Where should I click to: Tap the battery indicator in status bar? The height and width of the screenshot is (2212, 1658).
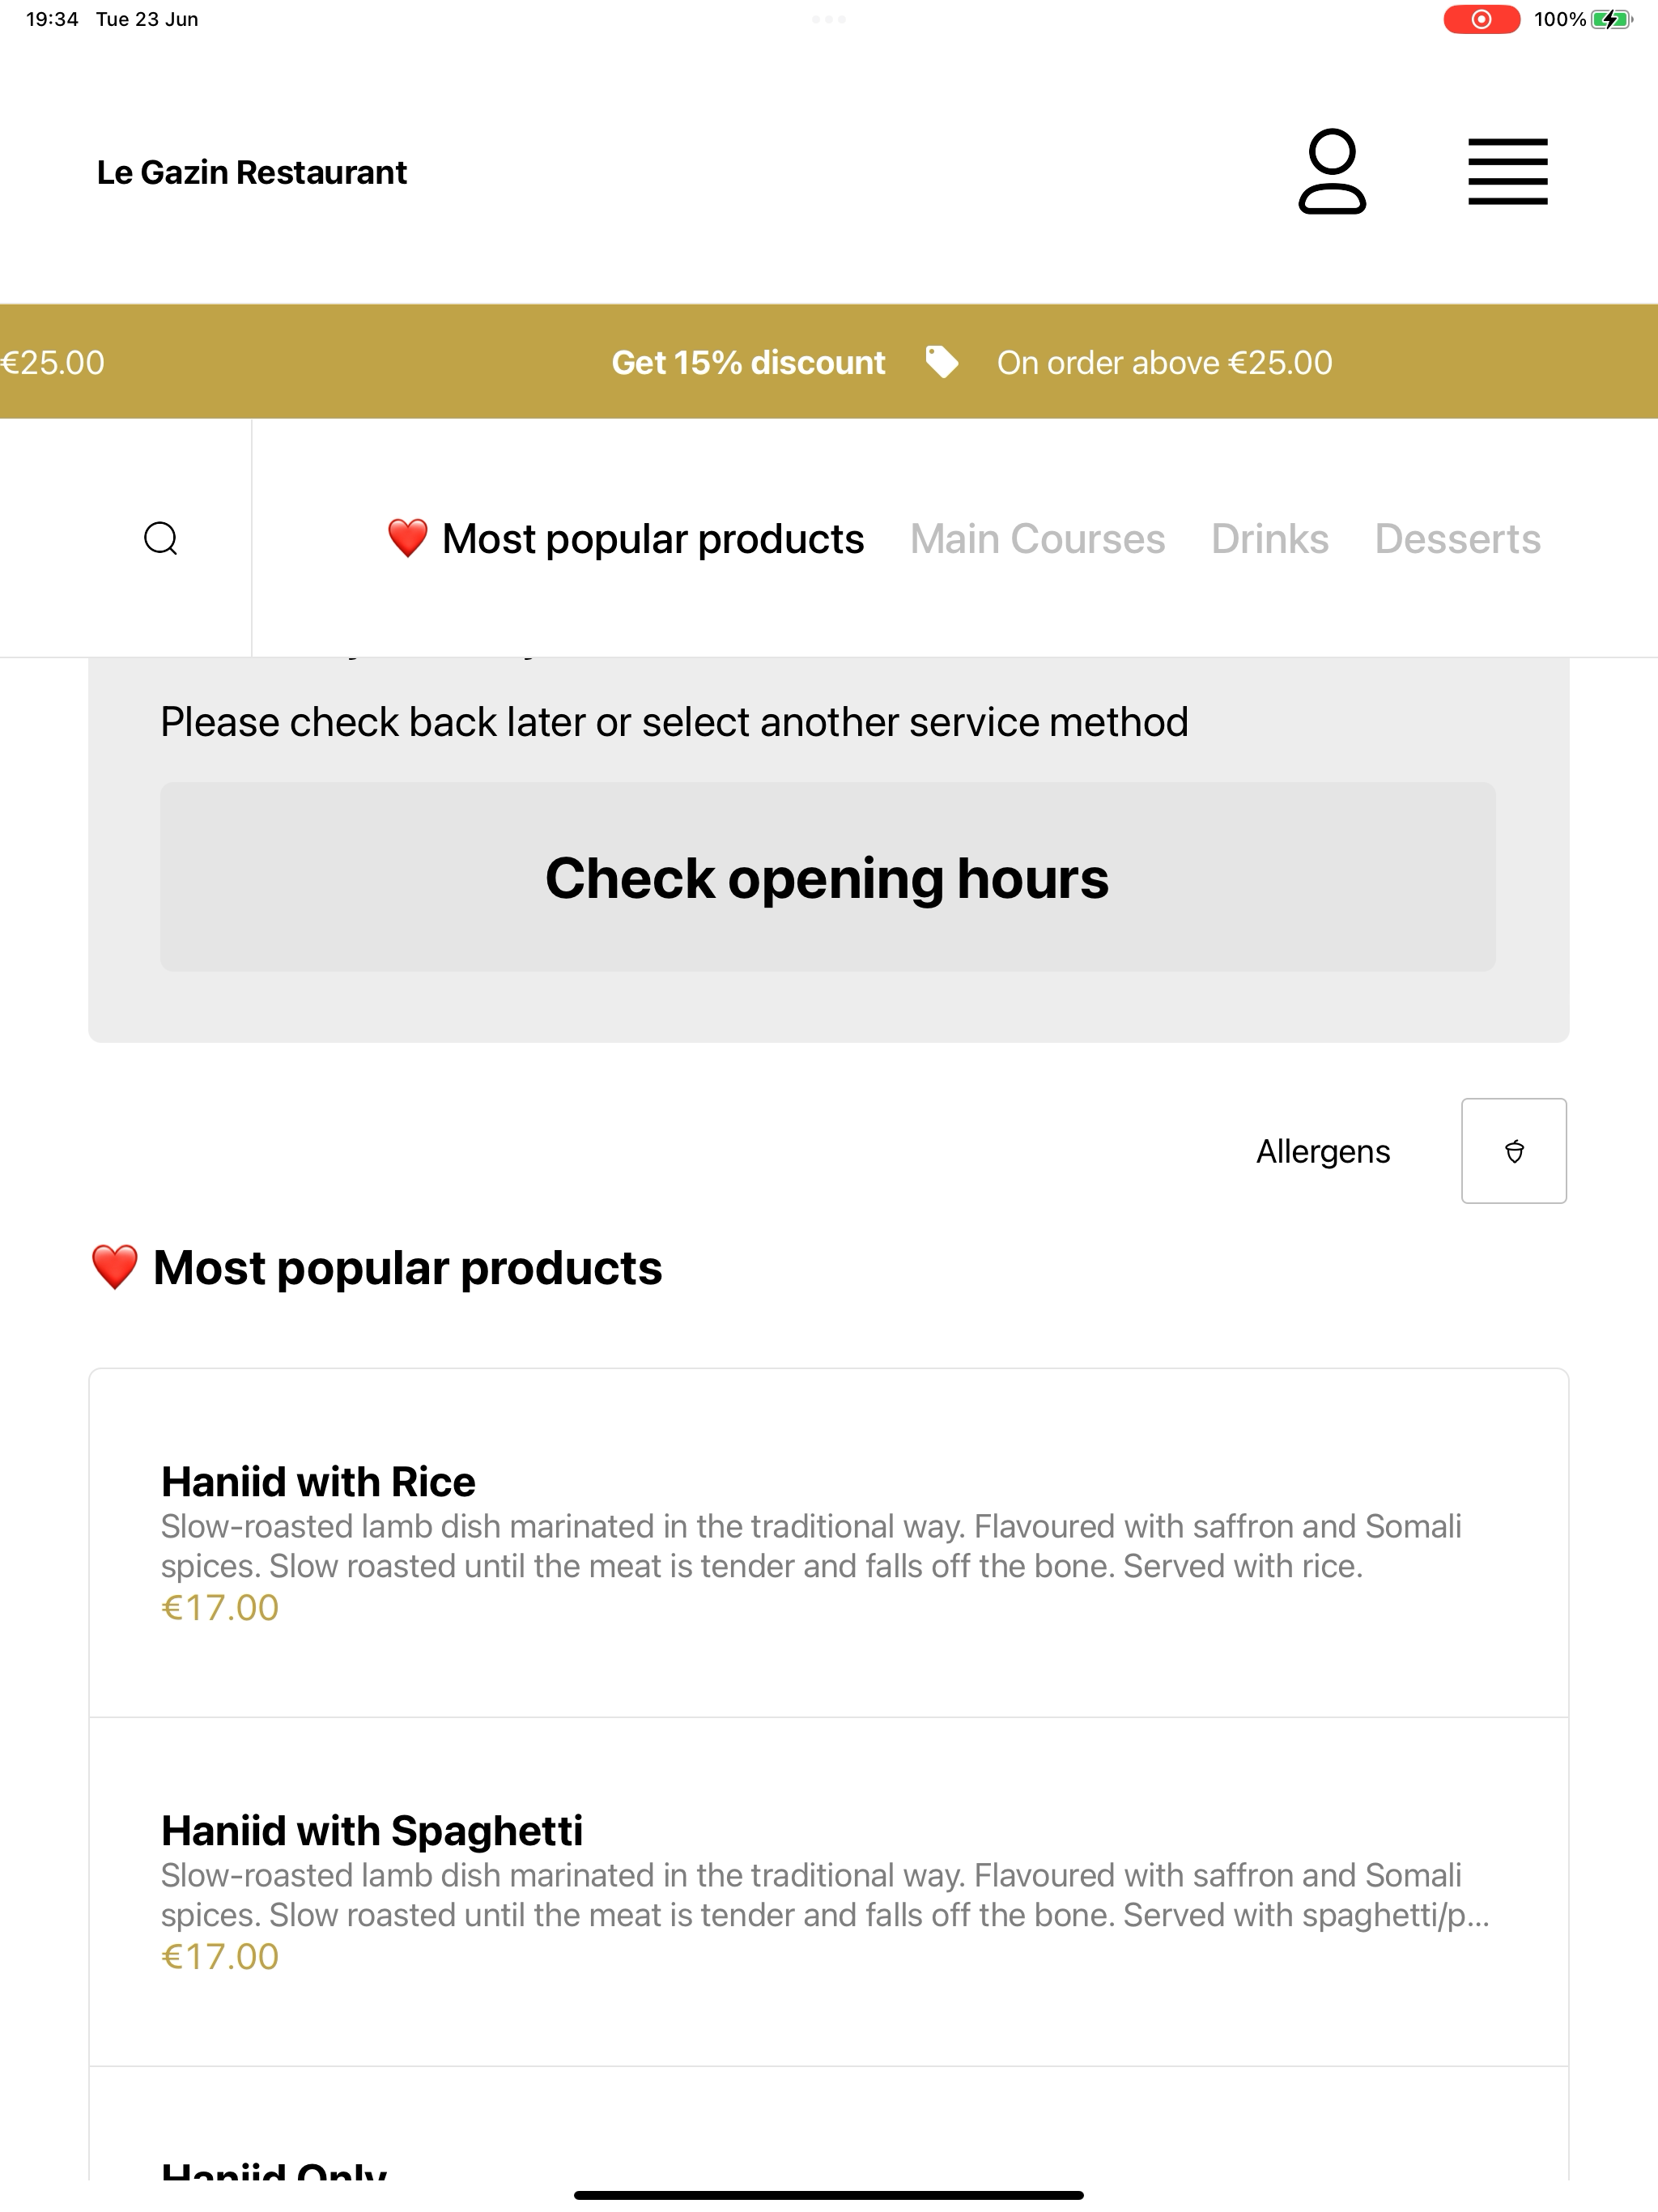(1611, 19)
